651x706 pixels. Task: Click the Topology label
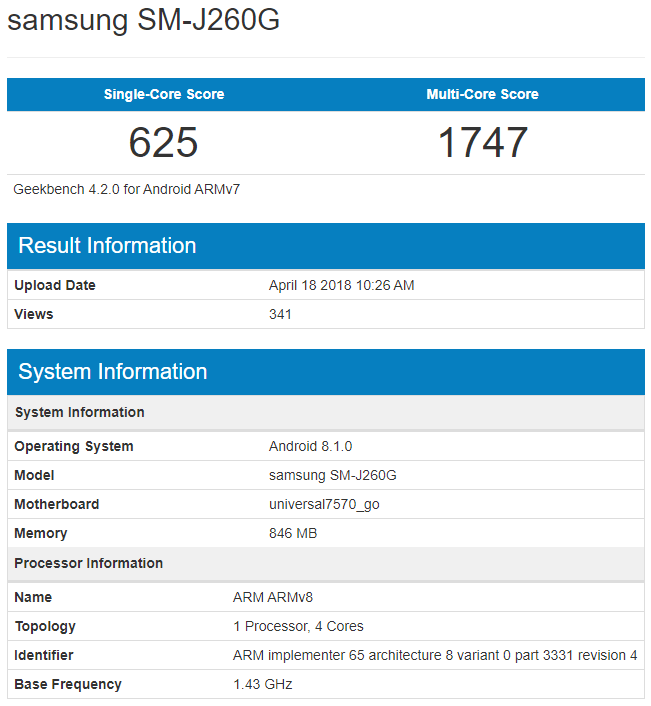click(45, 627)
